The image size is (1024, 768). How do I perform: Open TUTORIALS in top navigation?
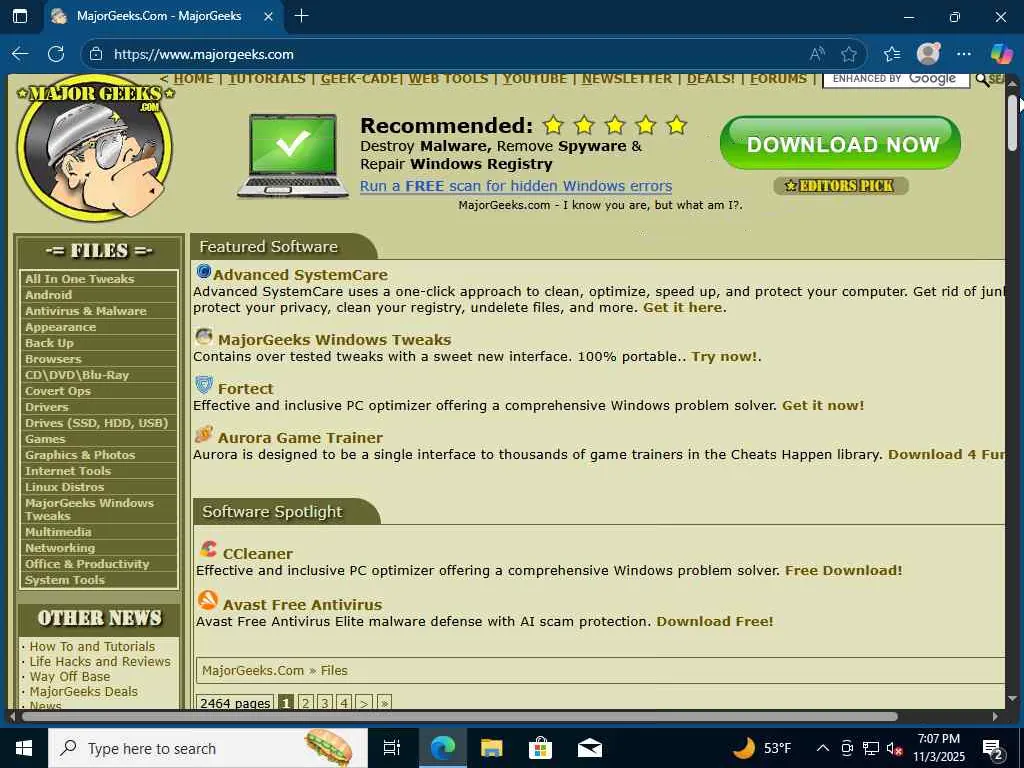coord(266,78)
